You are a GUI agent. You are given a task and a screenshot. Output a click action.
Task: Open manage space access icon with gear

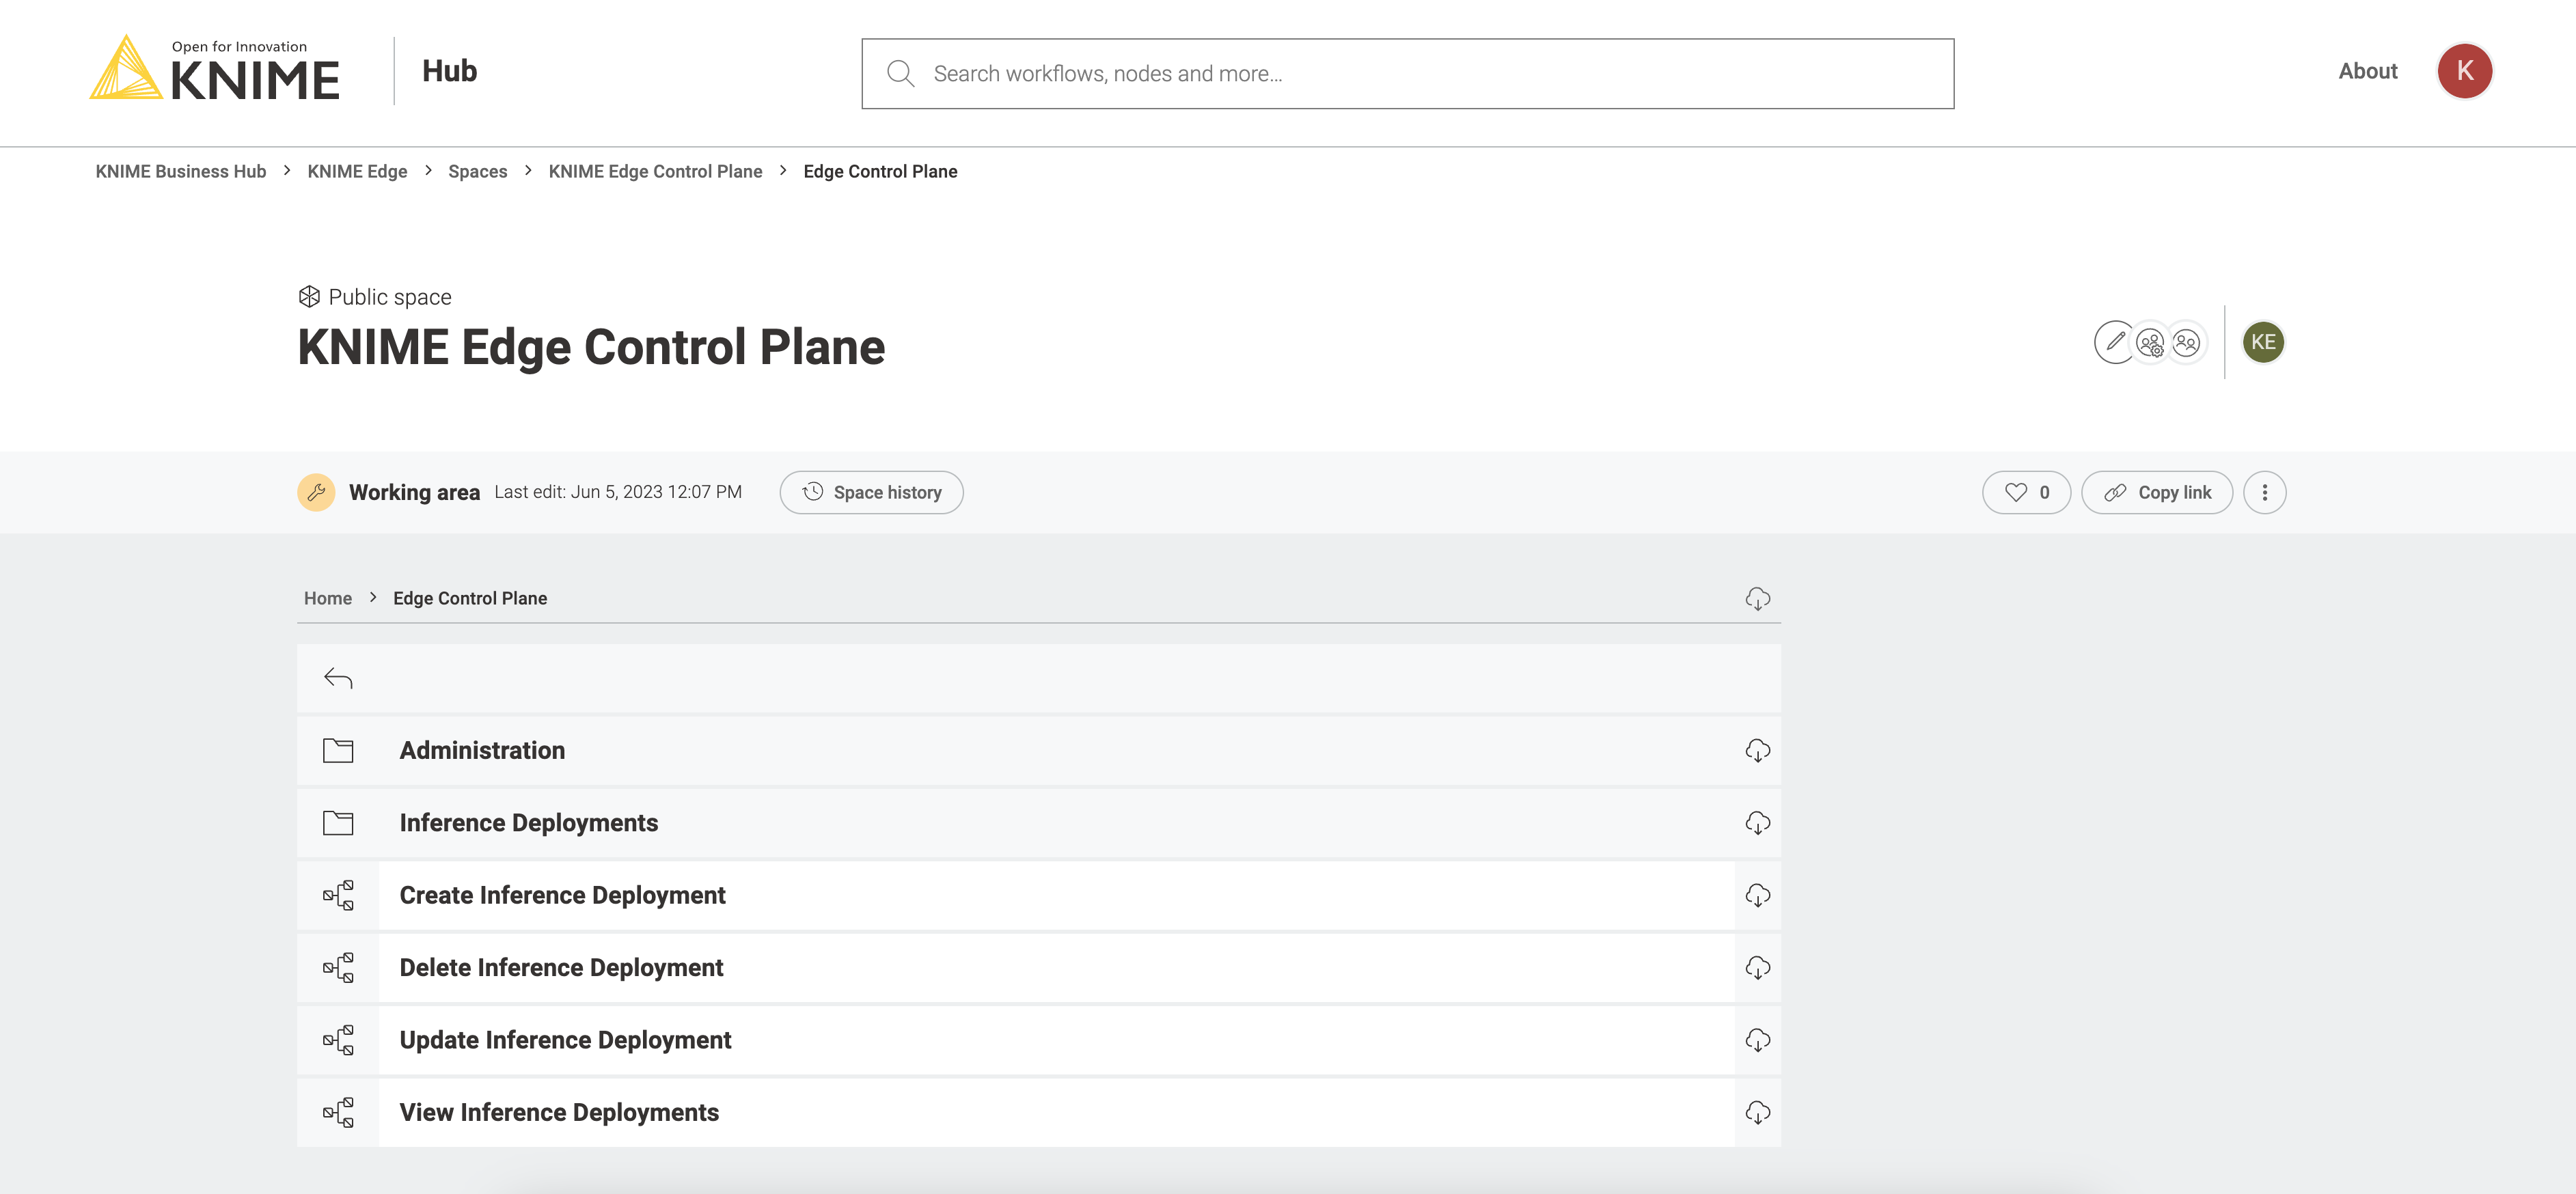[2150, 343]
